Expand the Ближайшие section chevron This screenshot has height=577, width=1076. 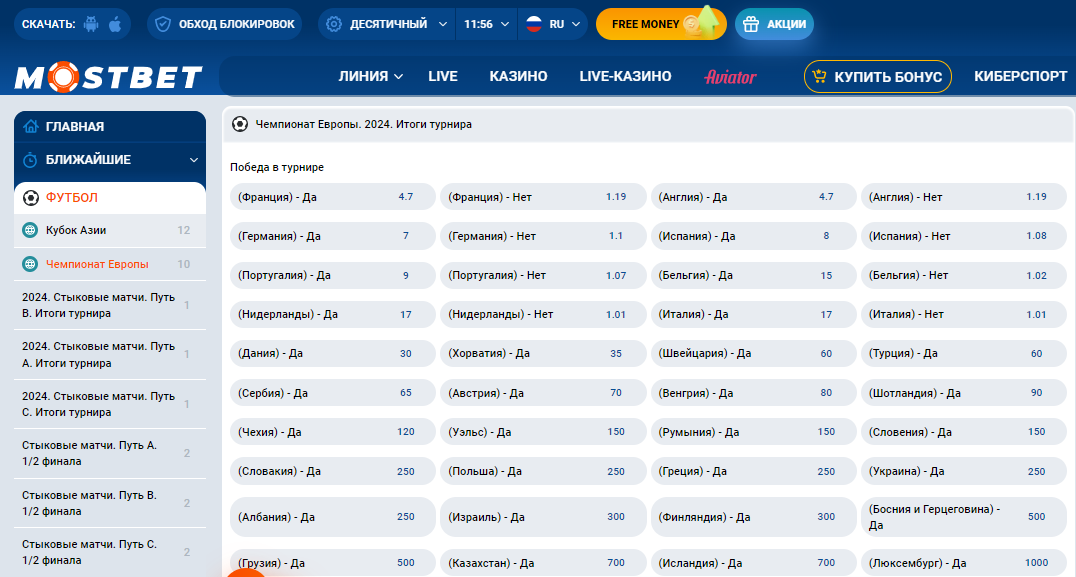[194, 160]
